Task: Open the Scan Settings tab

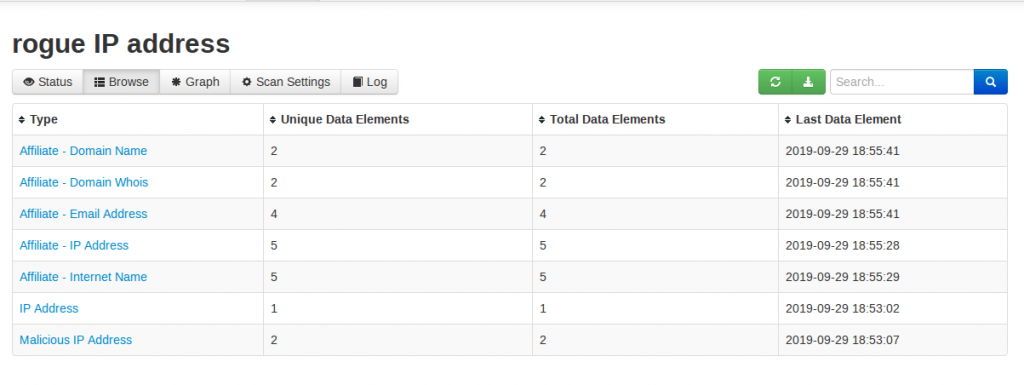Action: (286, 82)
